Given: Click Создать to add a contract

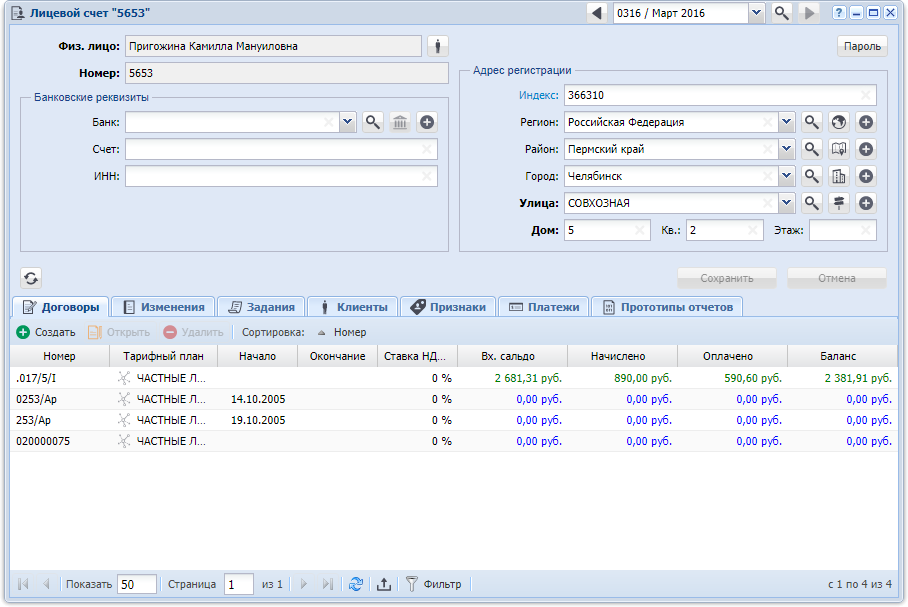Looking at the screenshot, I should [46, 332].
